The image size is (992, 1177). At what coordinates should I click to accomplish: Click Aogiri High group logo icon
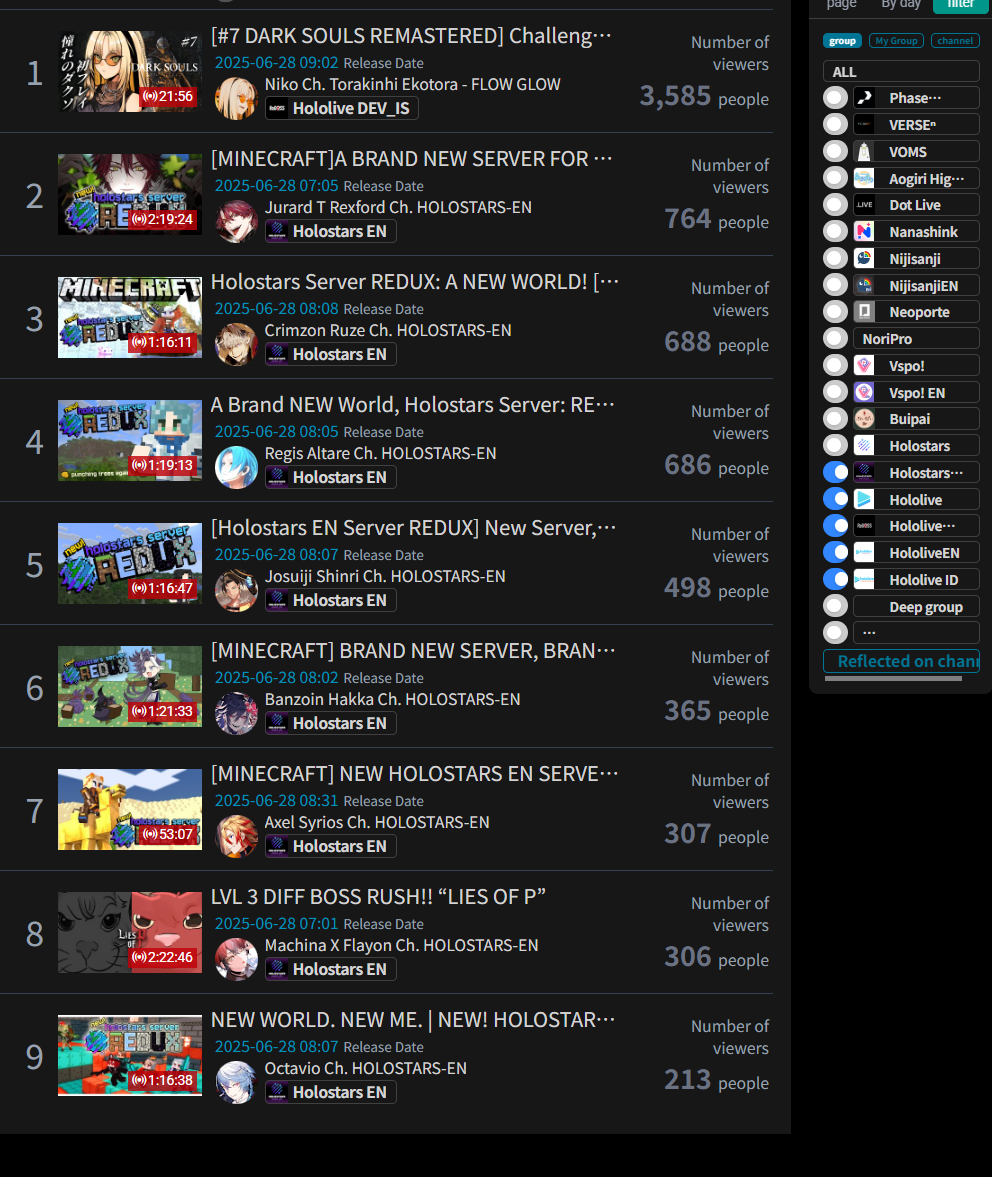coord(864,178)
